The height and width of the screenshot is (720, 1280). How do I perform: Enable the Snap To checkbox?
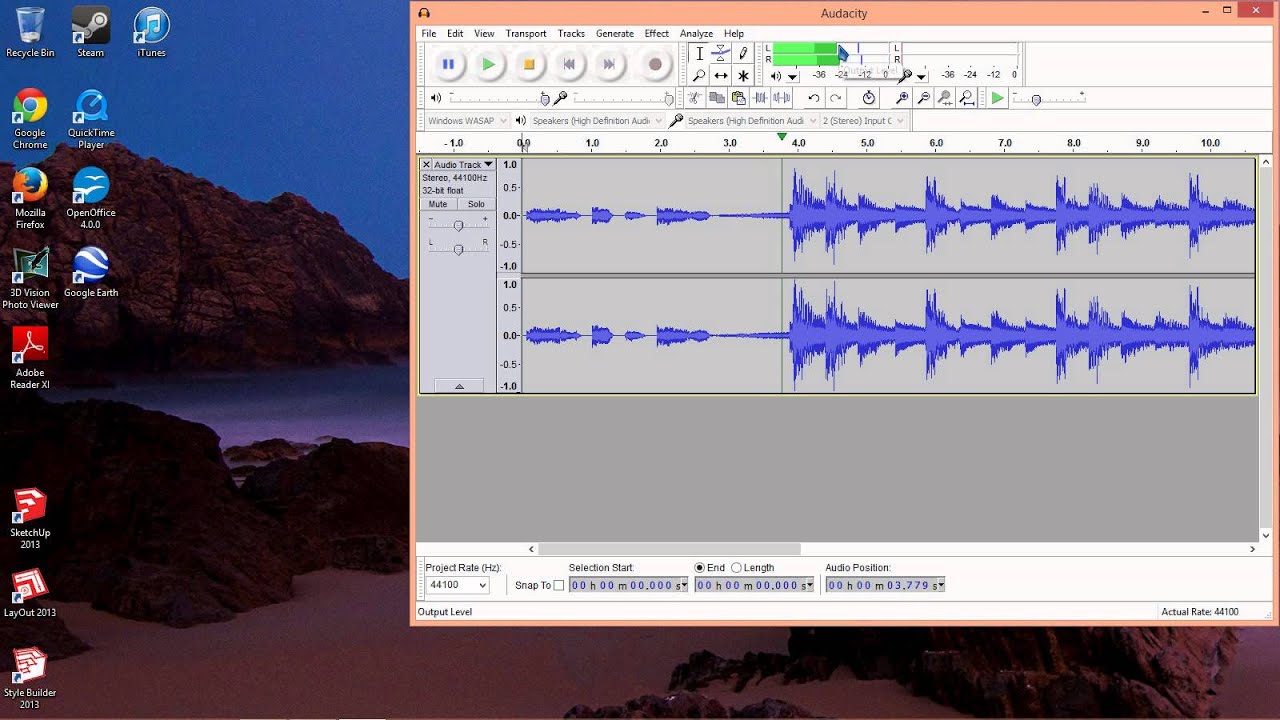point(559,585)
